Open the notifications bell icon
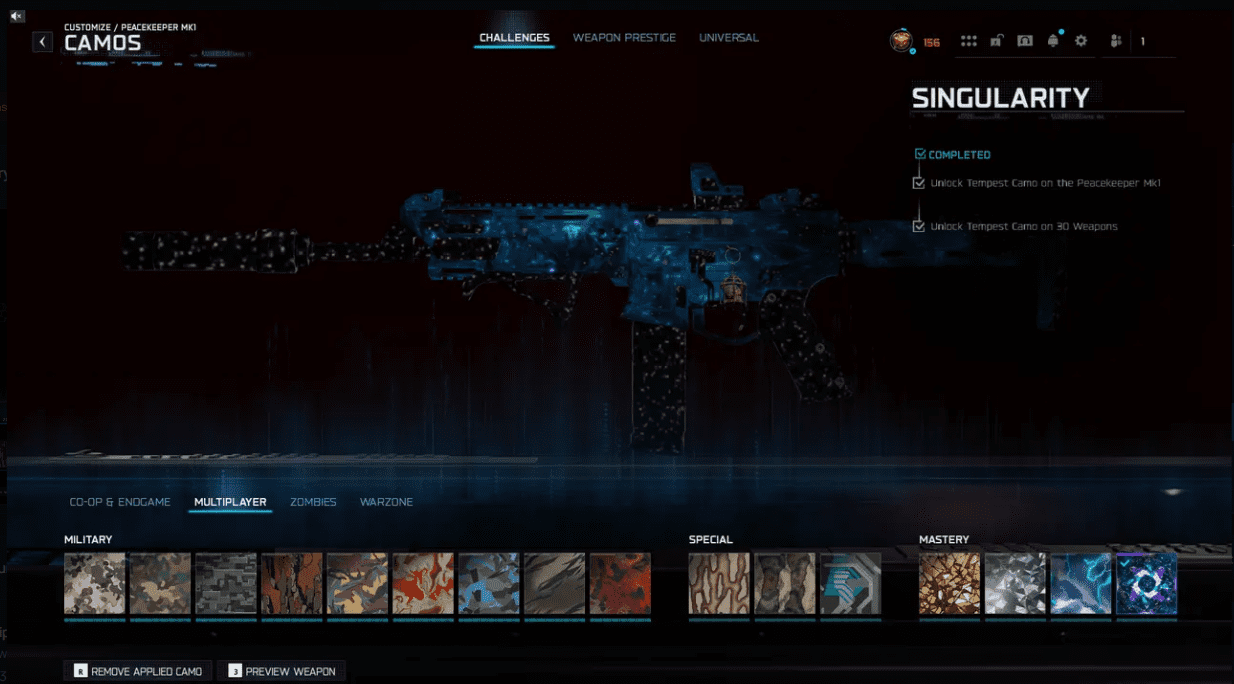Screen dimensions: 1234x684 1053,41
